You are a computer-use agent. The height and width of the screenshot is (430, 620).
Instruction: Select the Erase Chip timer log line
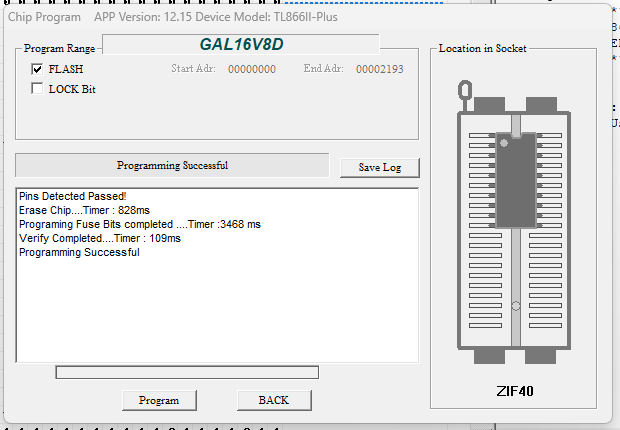pos(83,210)
